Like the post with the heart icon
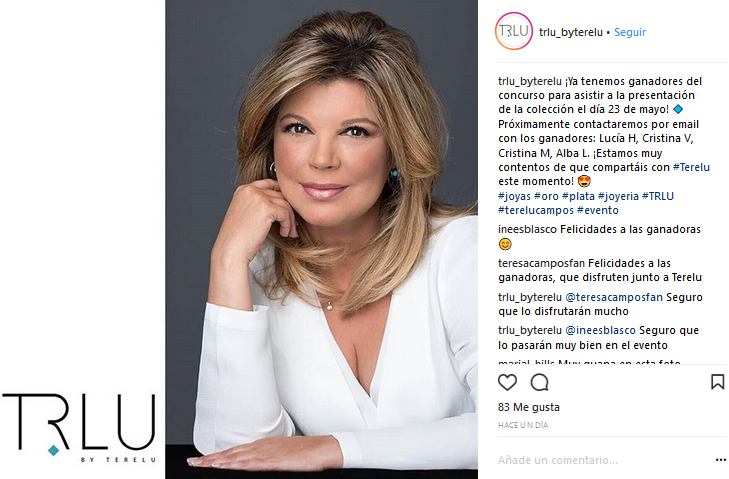Image resolution: width=729 pixels, height=479 pixels. coord(507,382)
